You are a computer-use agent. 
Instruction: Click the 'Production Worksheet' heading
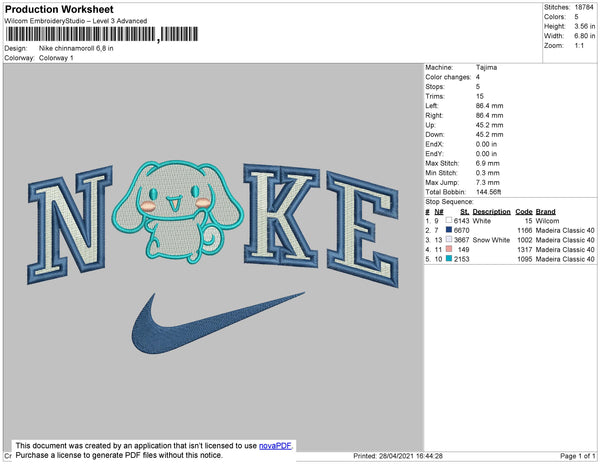click(x=59, y=9)
